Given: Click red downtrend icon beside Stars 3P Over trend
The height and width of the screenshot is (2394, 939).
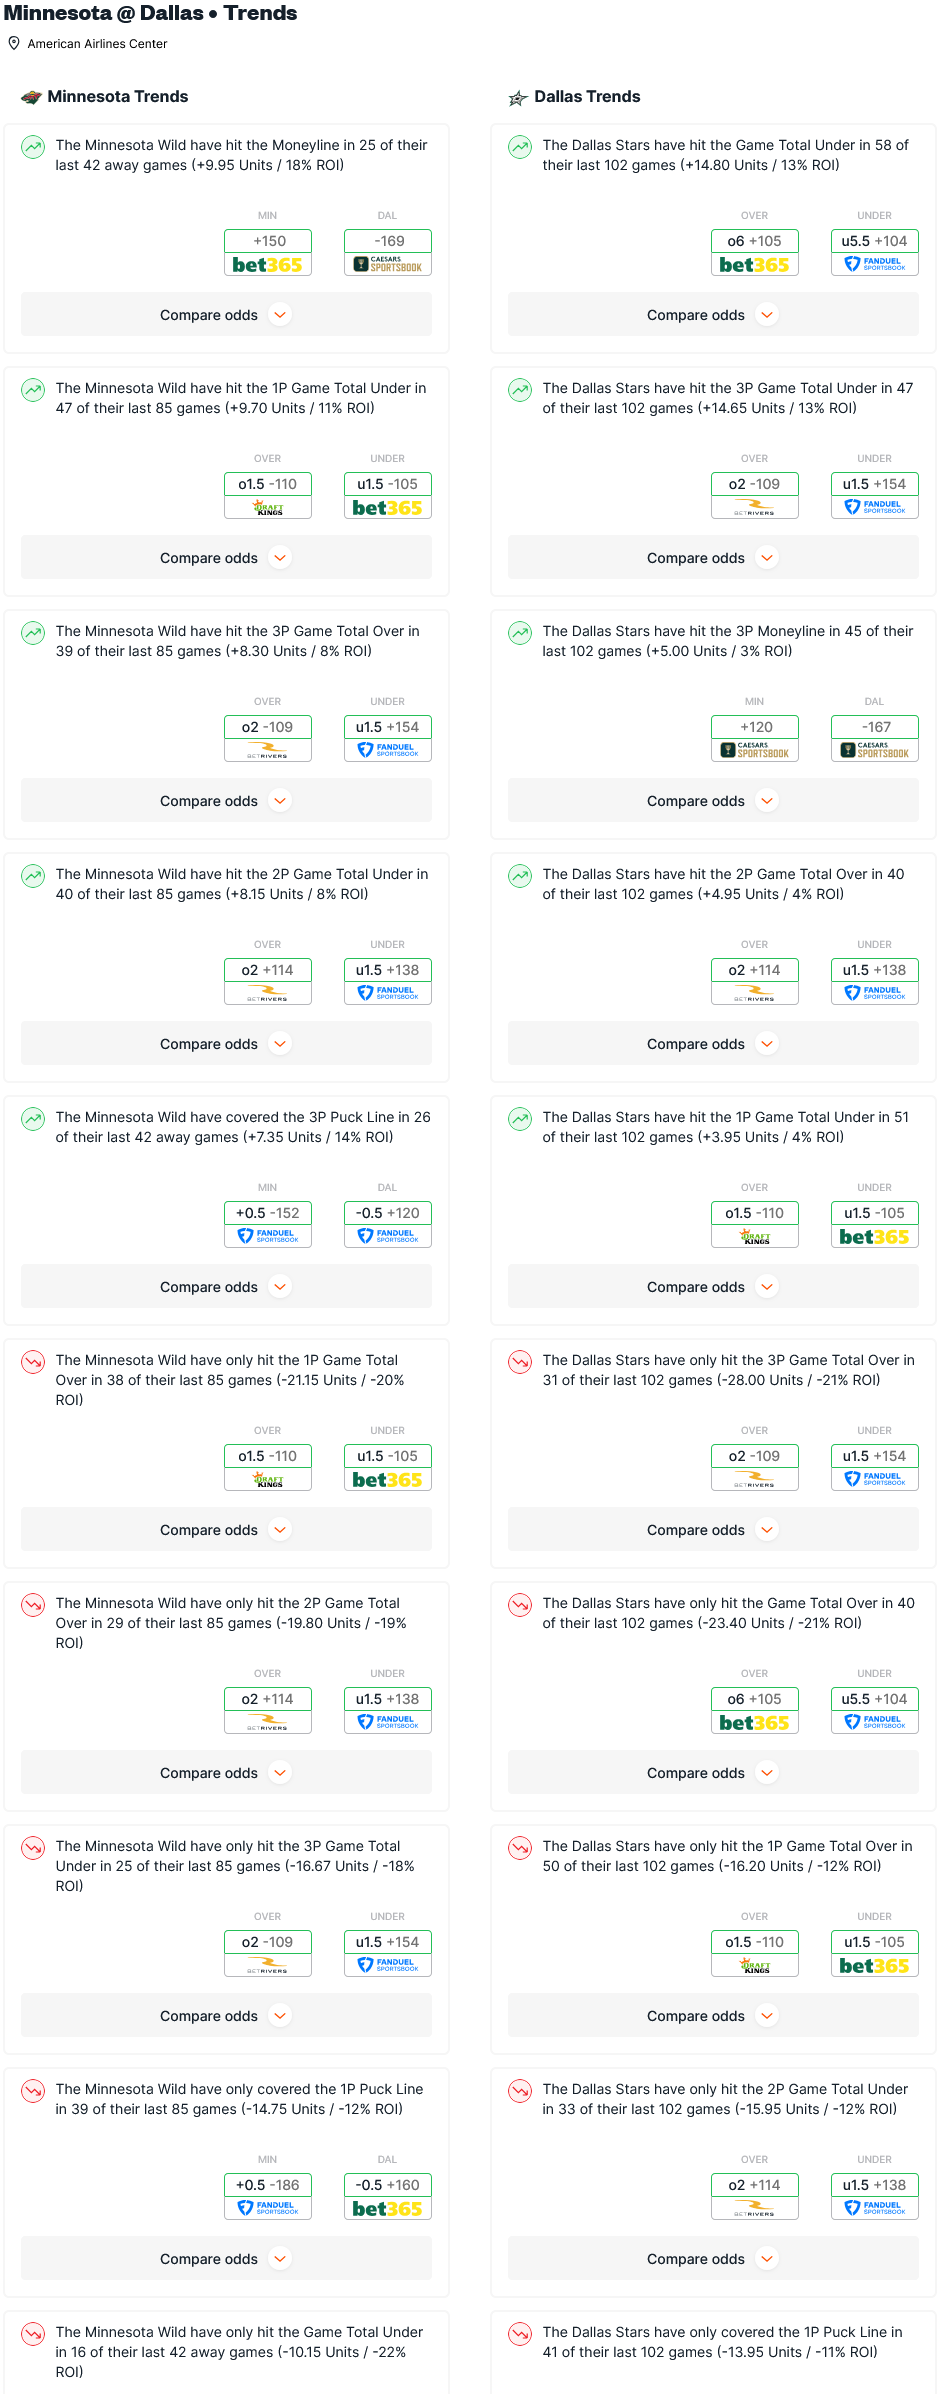Looking at the screenshot, I should pos(520,1362).
